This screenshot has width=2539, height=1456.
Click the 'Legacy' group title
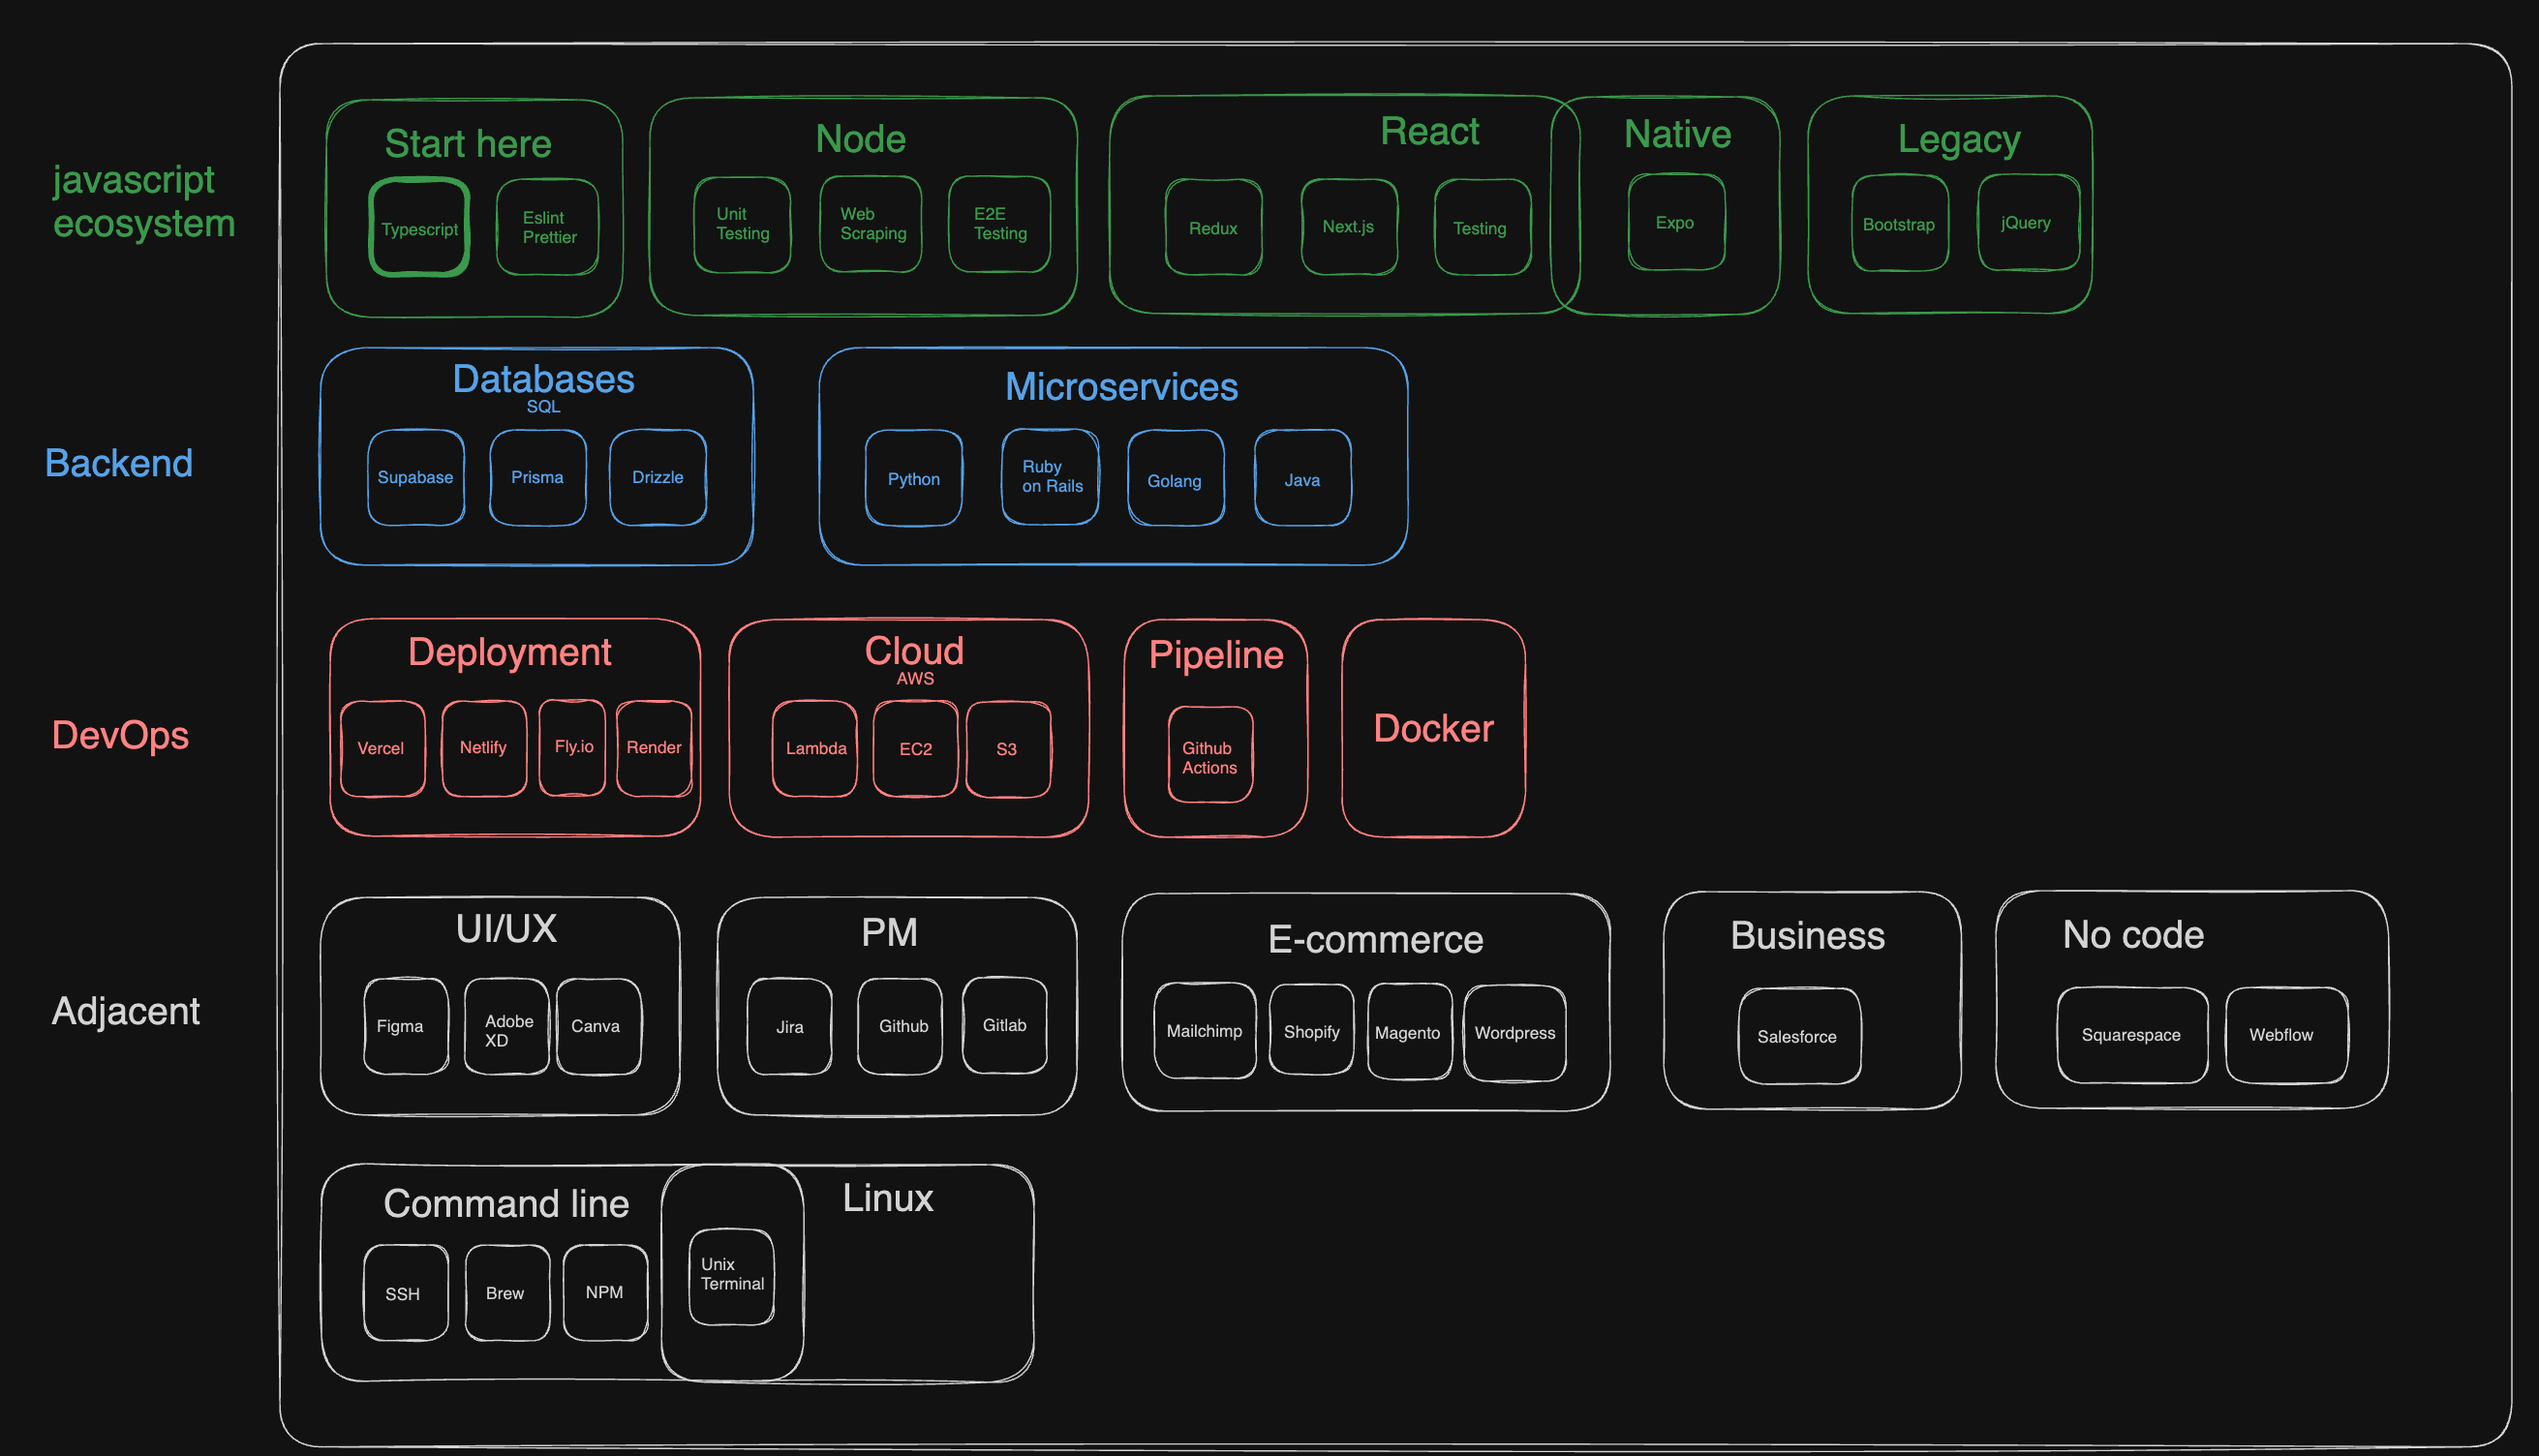click(x=1958, y=140)
